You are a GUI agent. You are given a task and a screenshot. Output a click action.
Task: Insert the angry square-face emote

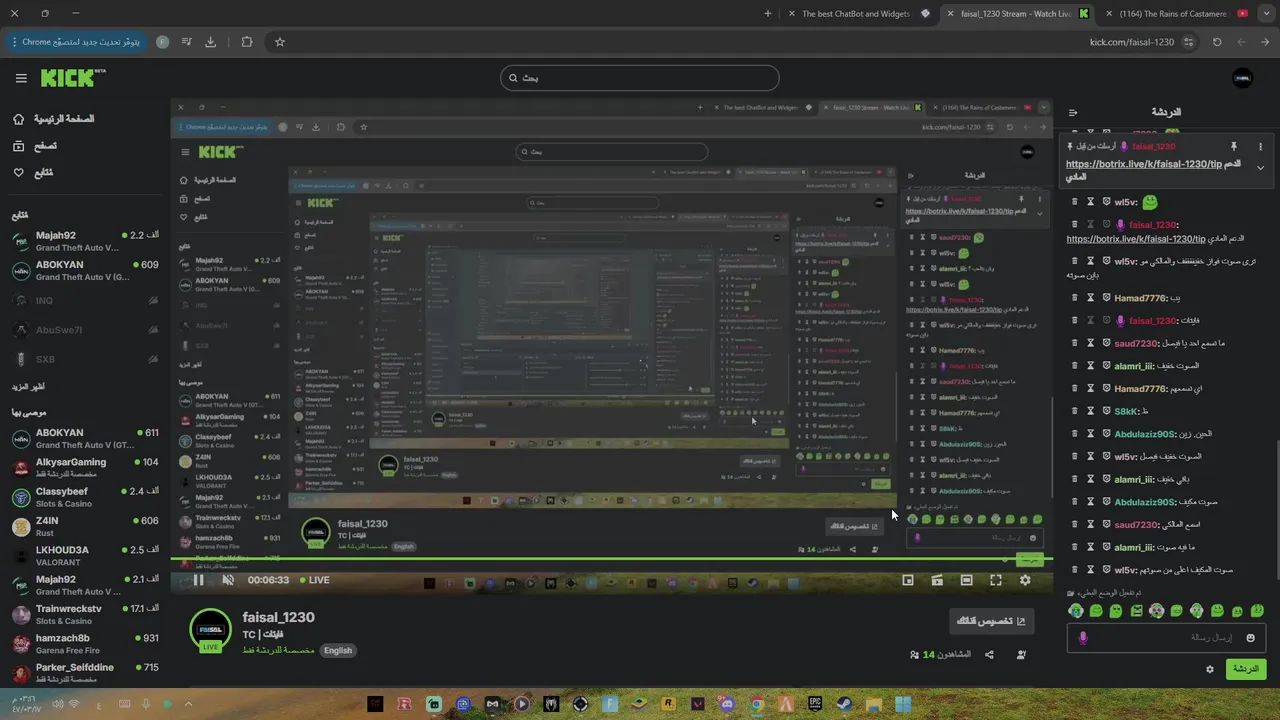pos(1137,611)
